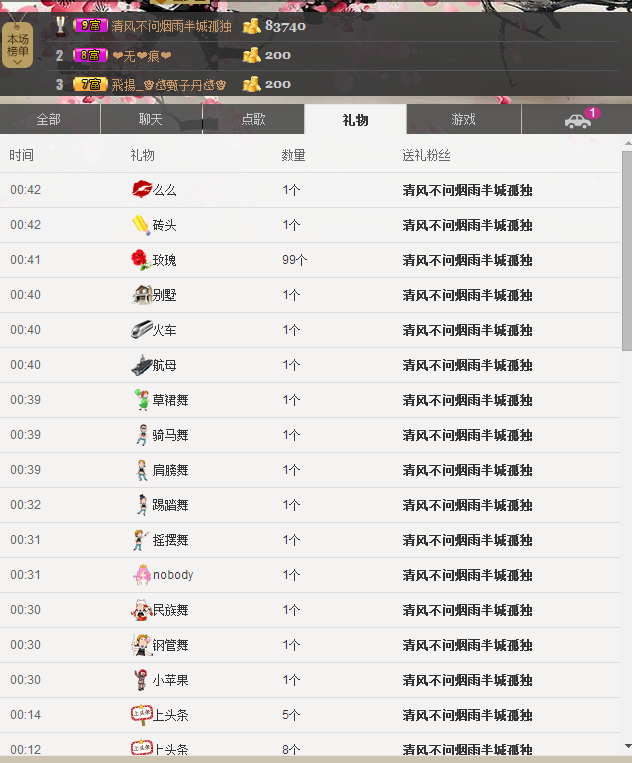
Task: Click the scroll down arrow on scrollbar
Action: click(x=626, y=745)
